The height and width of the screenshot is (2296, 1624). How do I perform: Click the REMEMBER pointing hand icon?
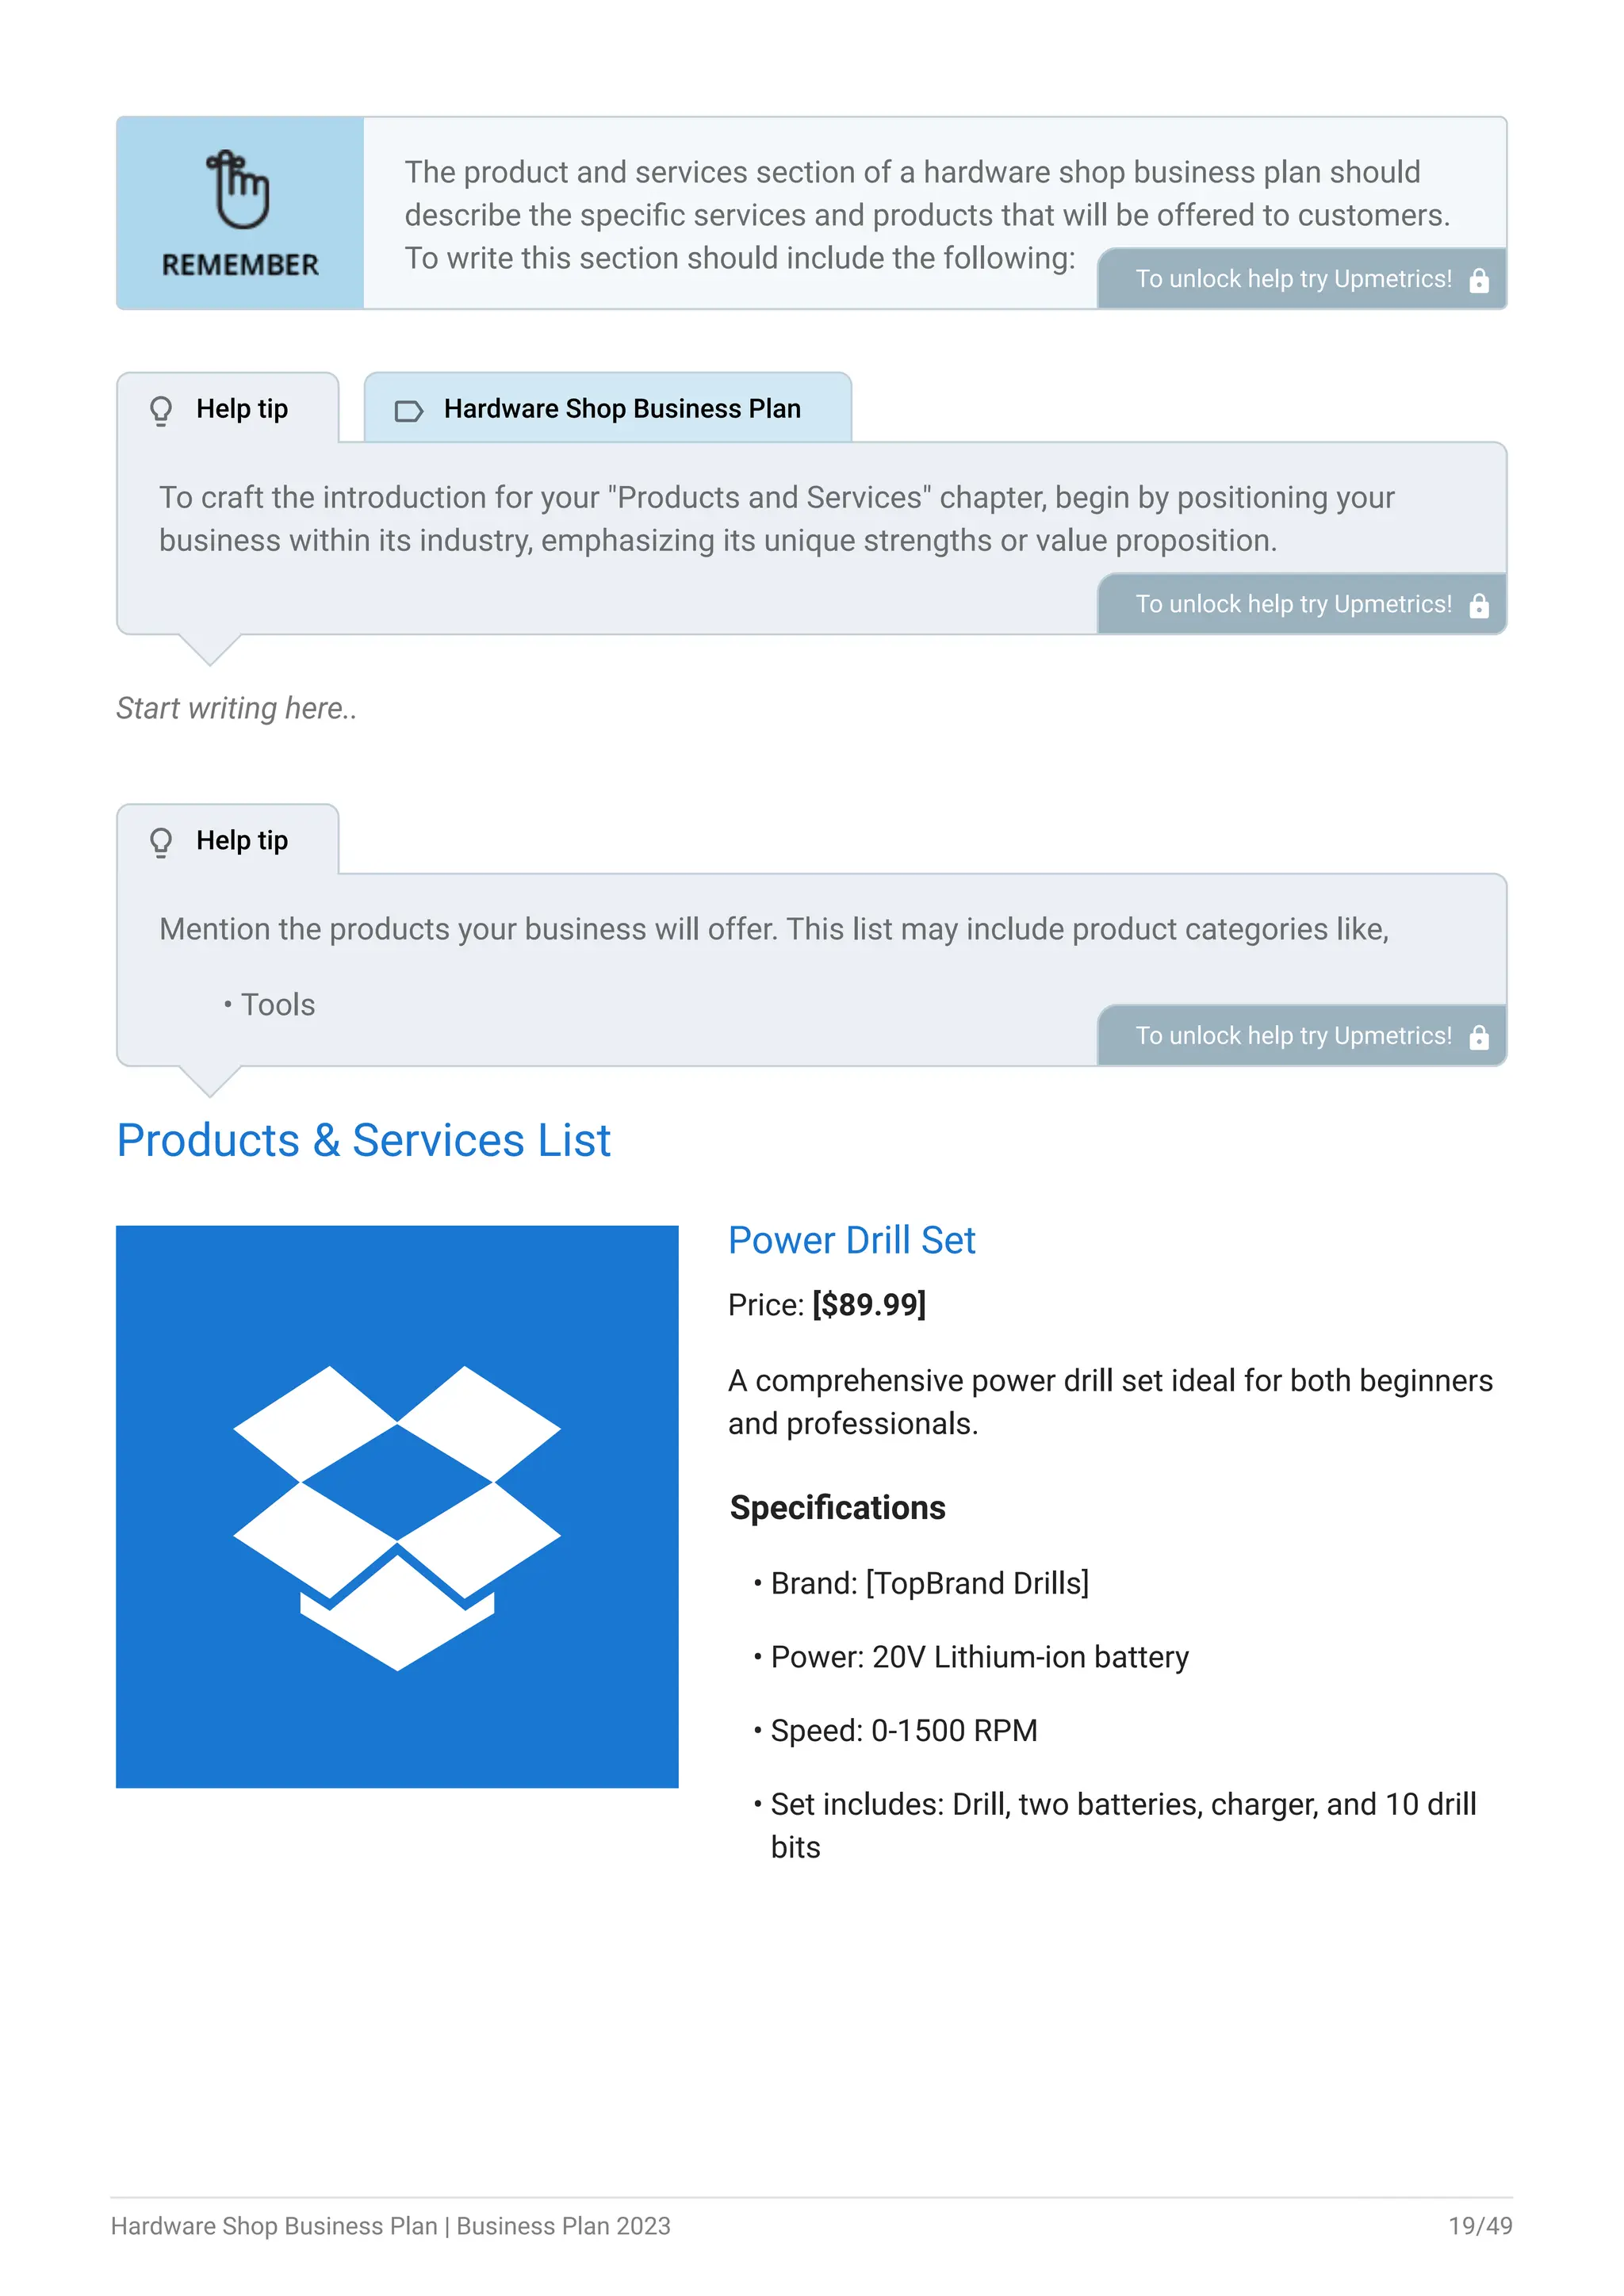click(x=238, y=189)
